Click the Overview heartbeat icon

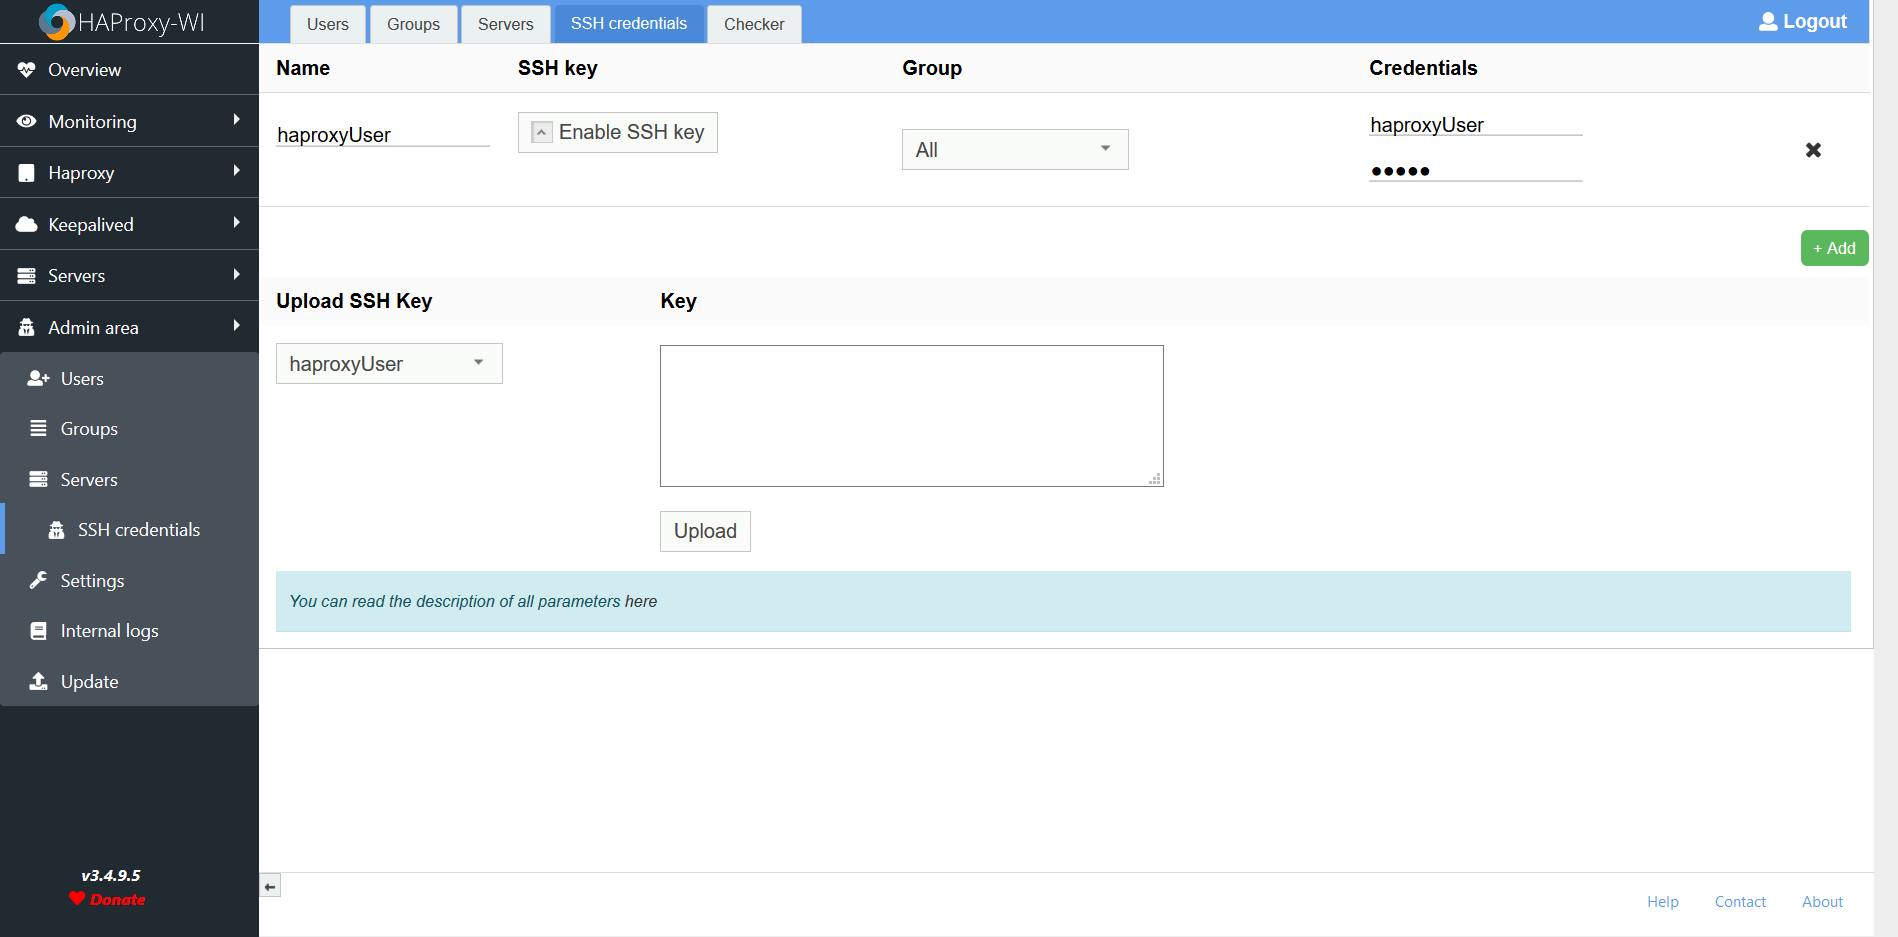point(27,70)
